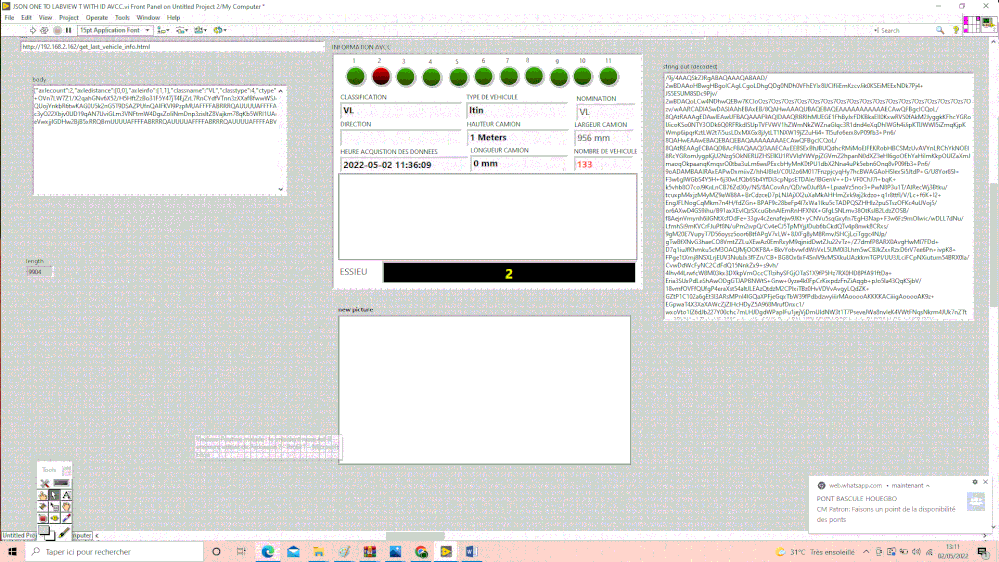999x562 pixels.
Task: Select the Connect Wire spool tool
Action: coord(43,507)
